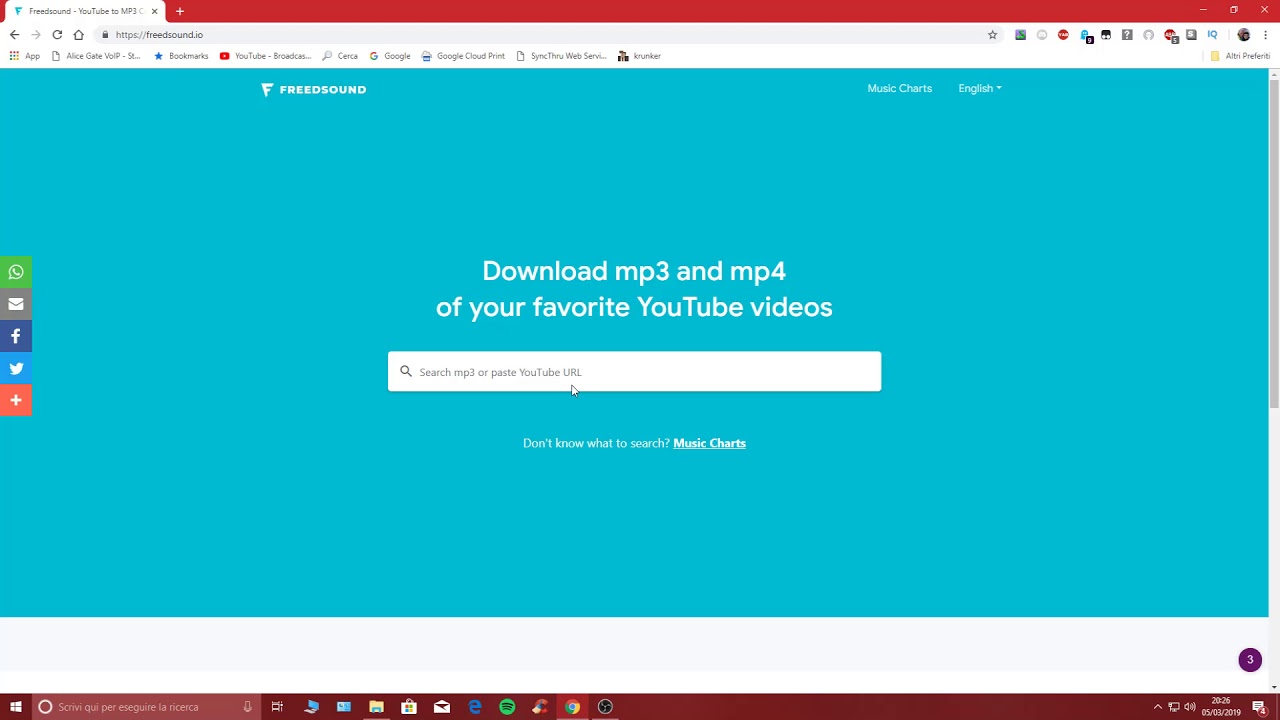Click the scroll down arrow of page scrollbar

coord(1274,687)
